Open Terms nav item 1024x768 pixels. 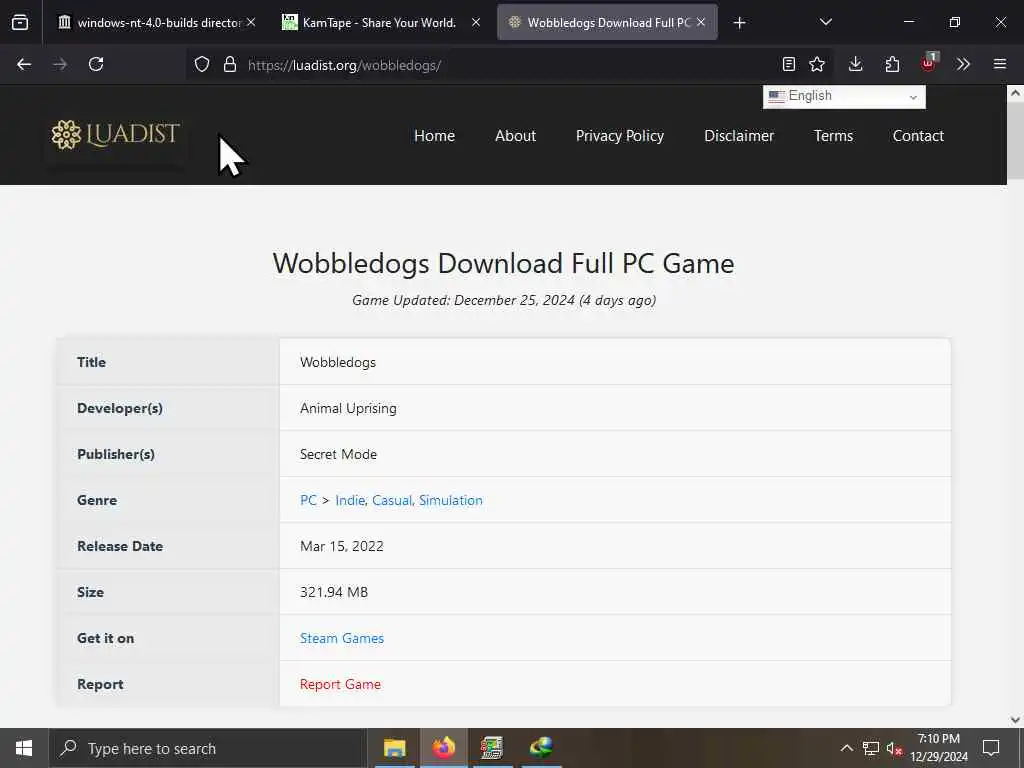833,136
